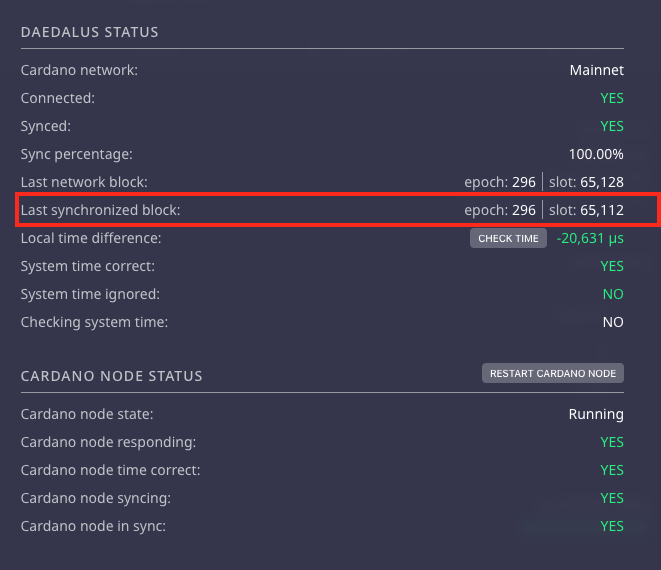The width and height of the screenshot is (661, 570).
Task: Click the Cardano node time correct YES value
Action: coord(612,470)
